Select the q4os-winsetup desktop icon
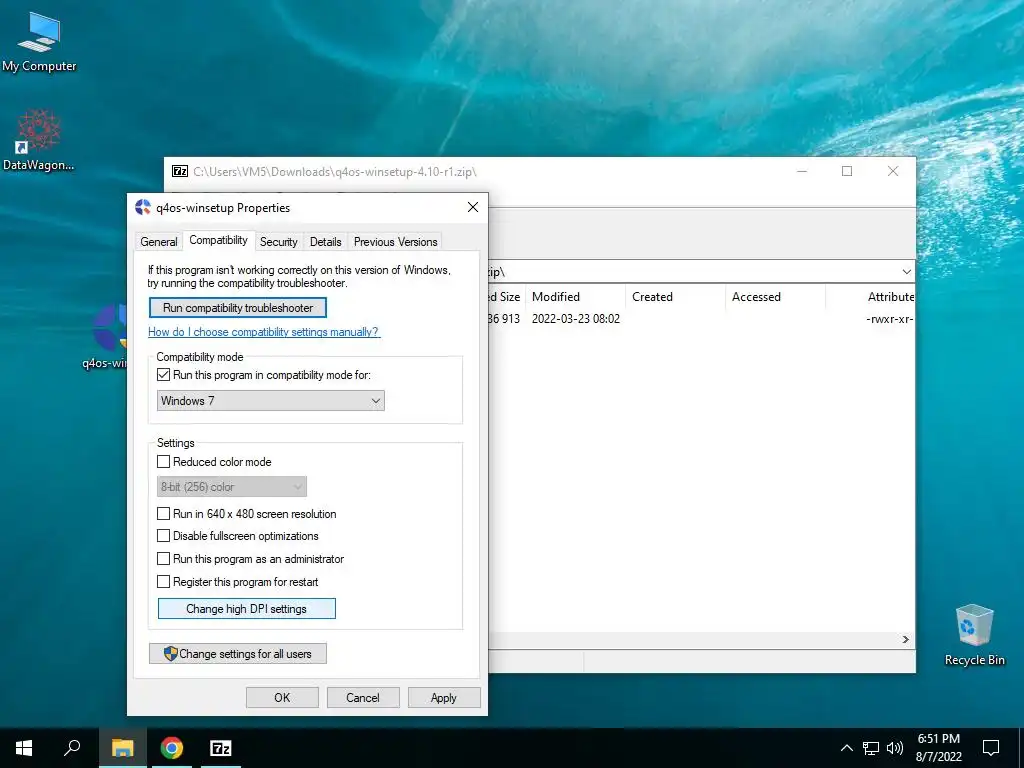 point(106,336)
